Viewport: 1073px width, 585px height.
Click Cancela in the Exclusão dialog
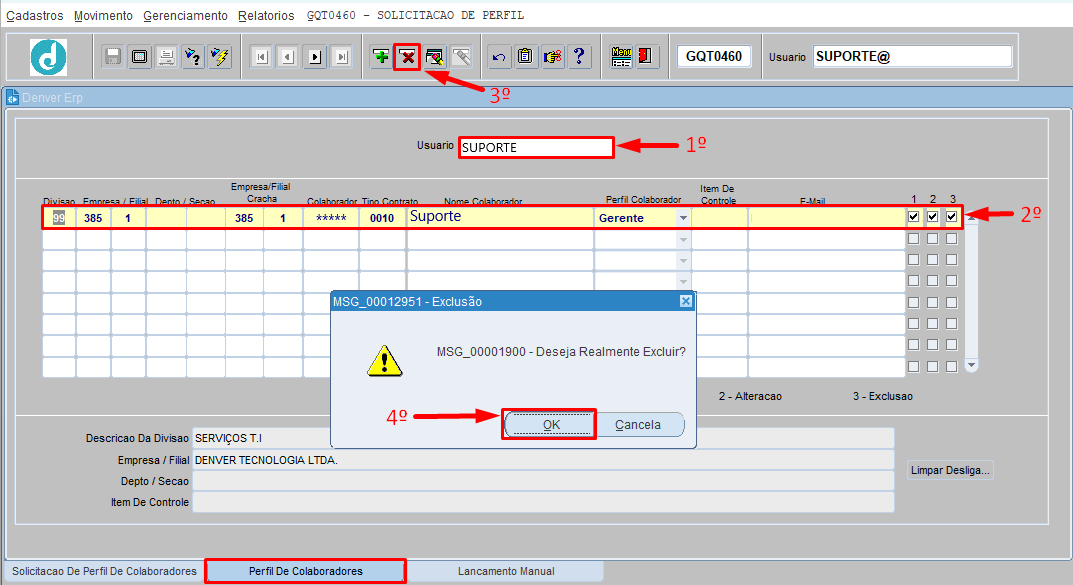pyautogui.click(x=638, y=425)
